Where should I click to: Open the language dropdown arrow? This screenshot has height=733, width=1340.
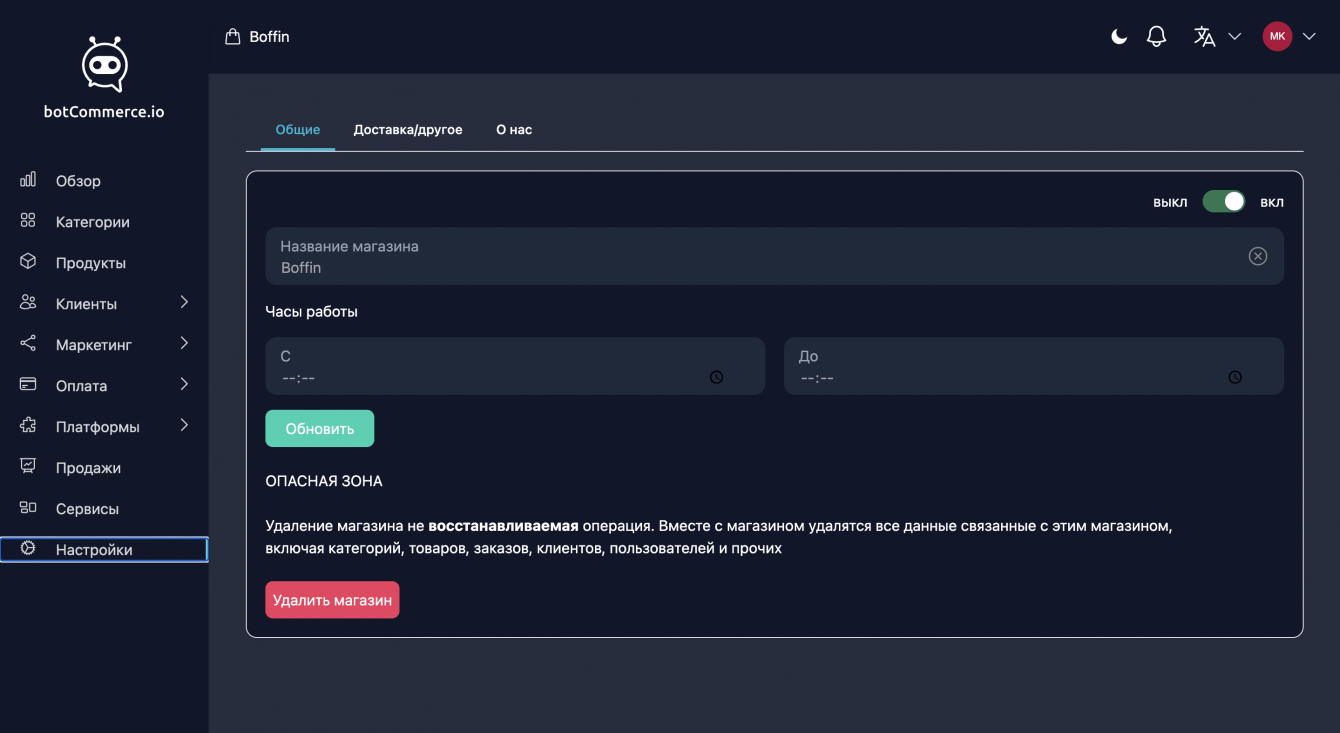click(1235, 37)
